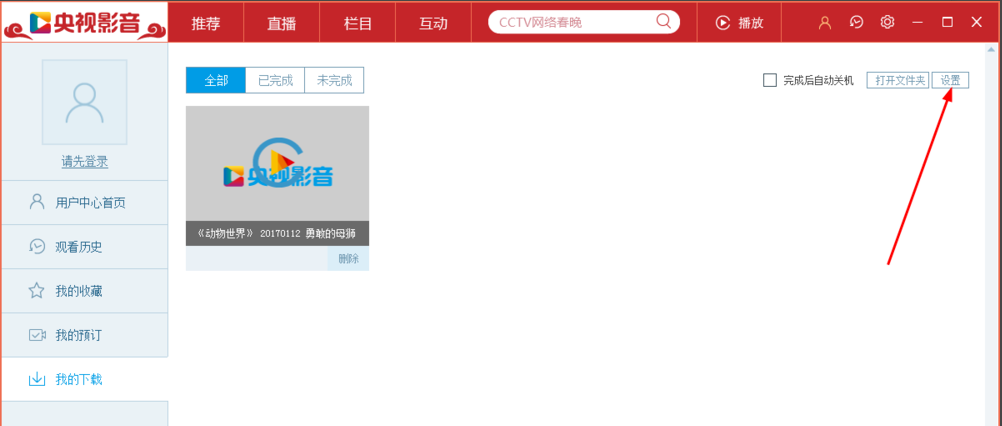This screenshot has height=426, width=1002.
Task: Open the settings gear icon
Action: (887, 22)
